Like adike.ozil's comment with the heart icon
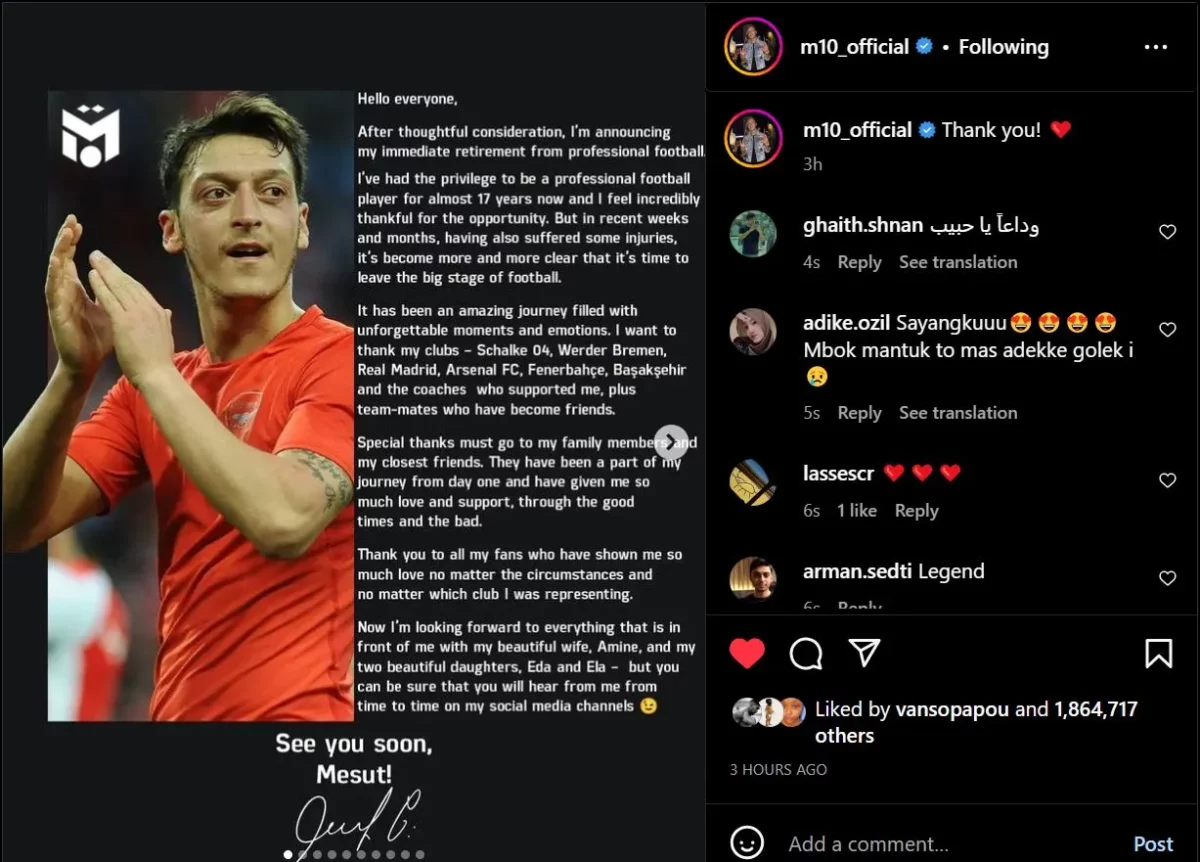Viewport: 1200px width, 862px height. [1167, 329]
